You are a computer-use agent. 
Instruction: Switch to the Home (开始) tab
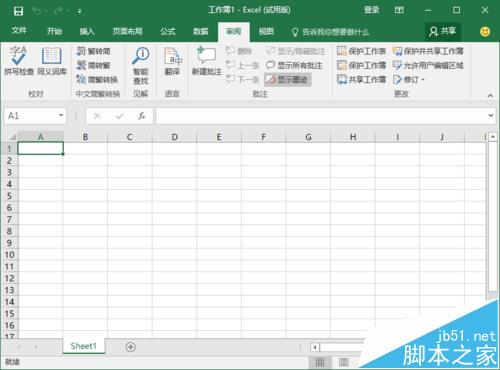tap(54, 31)
